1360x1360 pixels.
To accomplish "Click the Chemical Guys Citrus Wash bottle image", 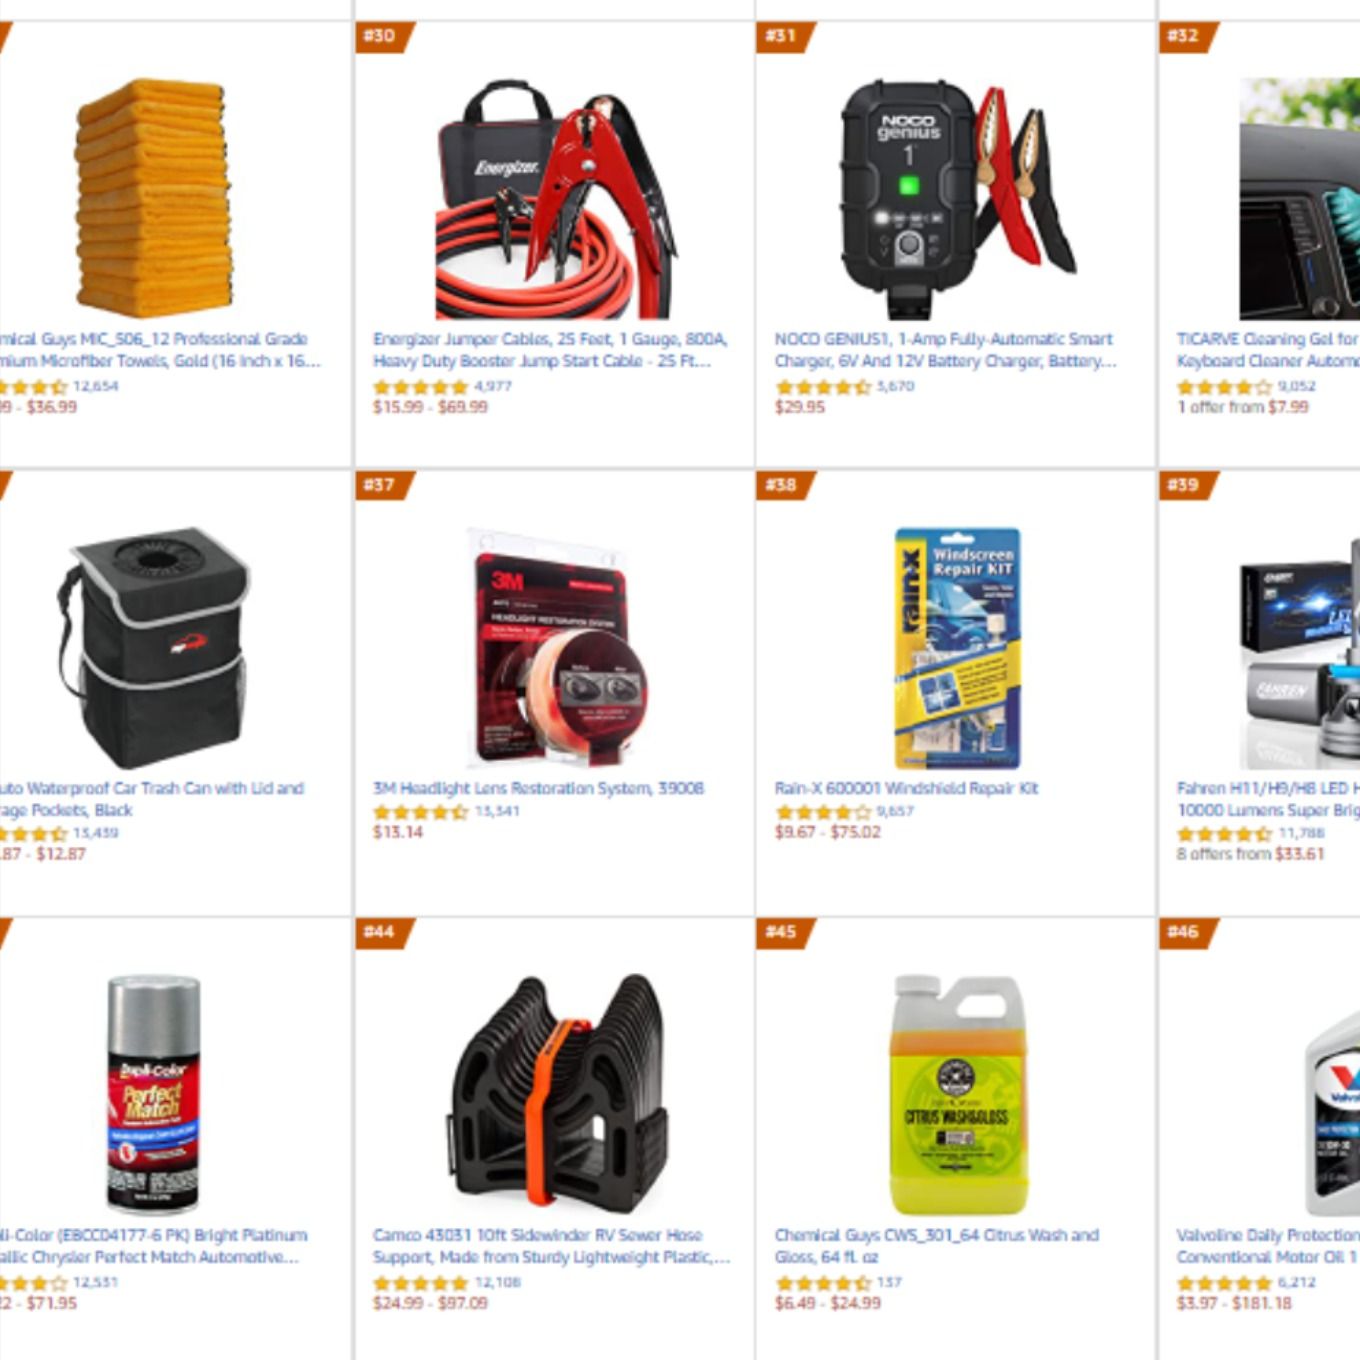I will [957, 1095].
